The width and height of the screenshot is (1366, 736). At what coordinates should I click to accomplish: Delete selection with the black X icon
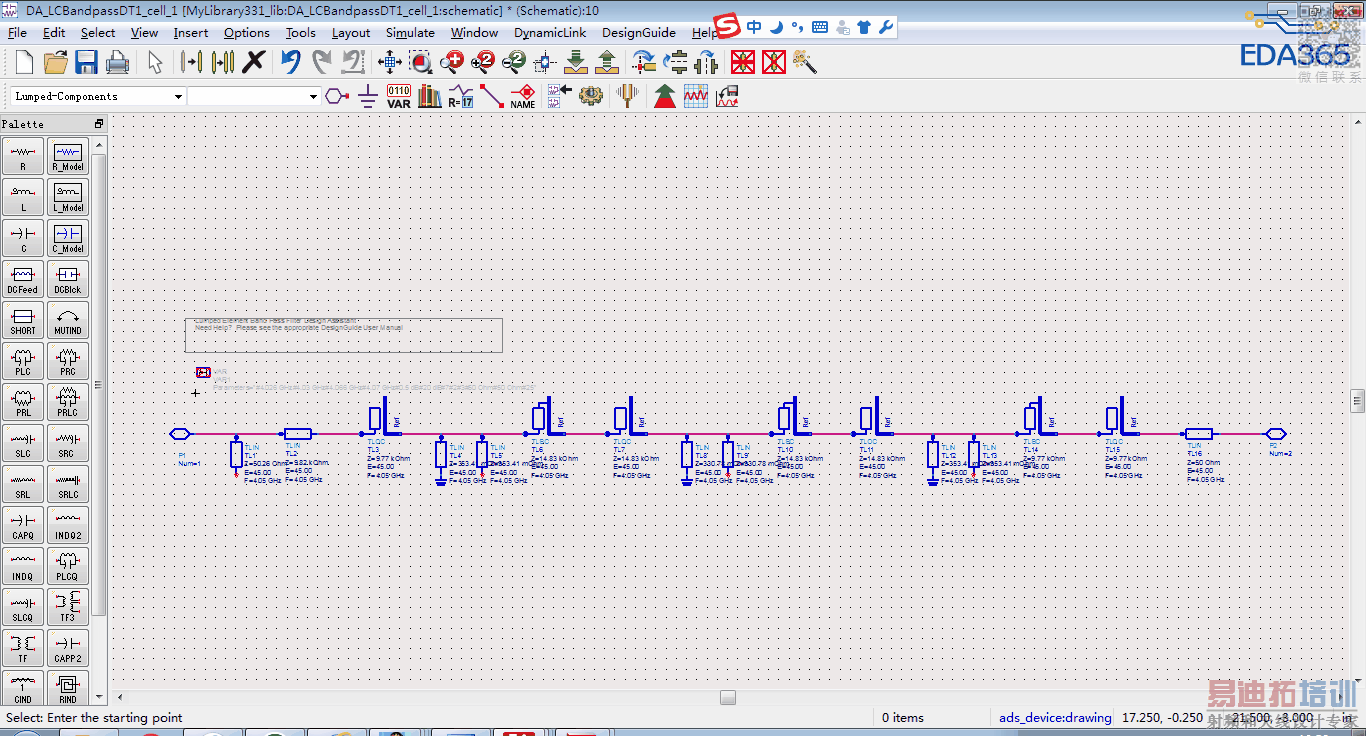click(x=254, y=62)
